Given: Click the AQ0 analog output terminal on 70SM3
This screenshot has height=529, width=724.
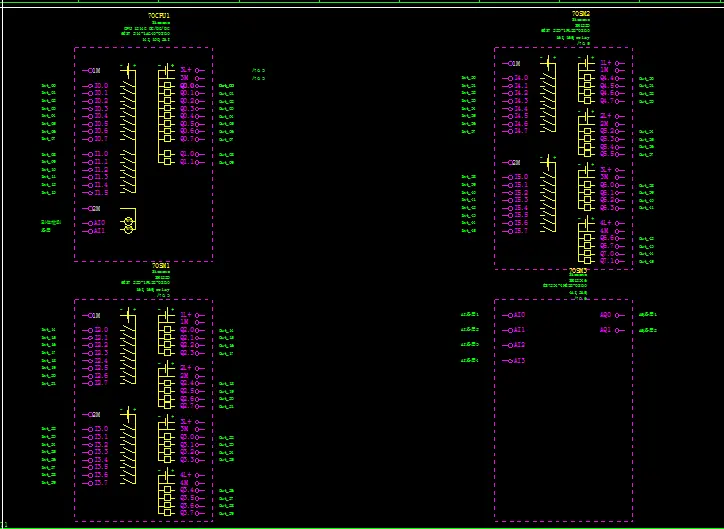Looking at the screenshot, I should click(606, 315).
